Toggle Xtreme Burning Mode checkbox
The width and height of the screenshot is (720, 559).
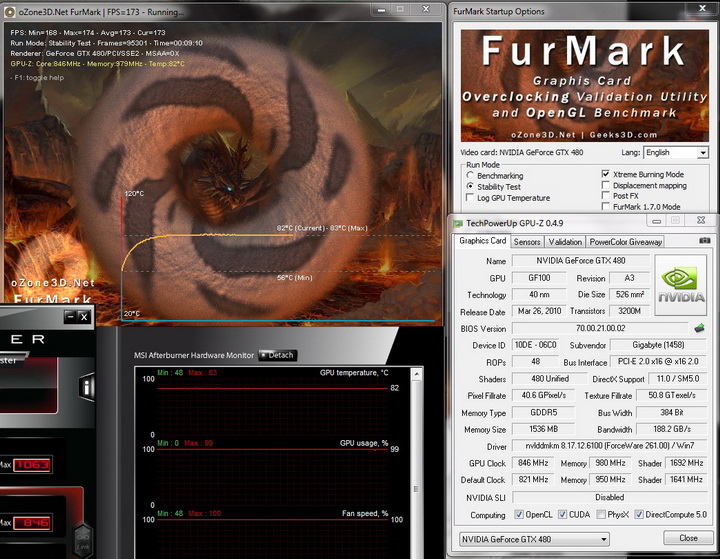[606, 174]
